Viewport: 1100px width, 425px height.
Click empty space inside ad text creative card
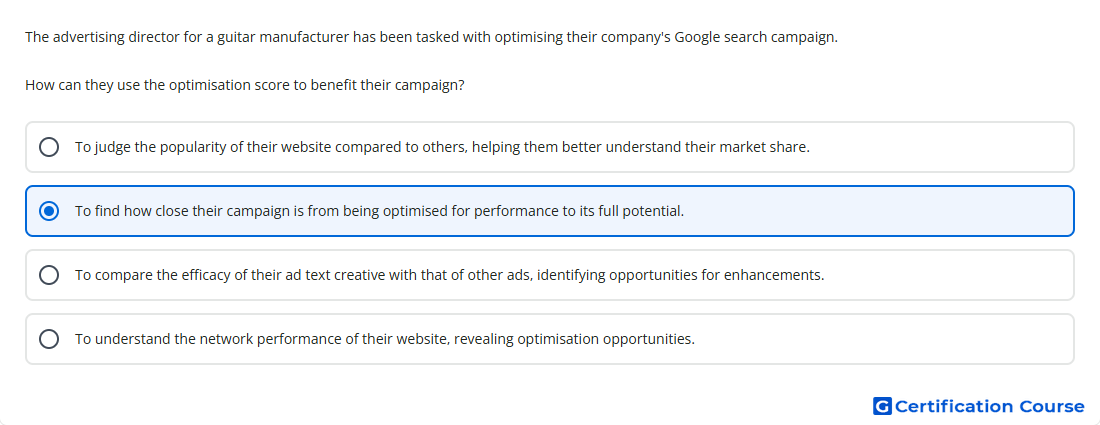click(947, 275)
